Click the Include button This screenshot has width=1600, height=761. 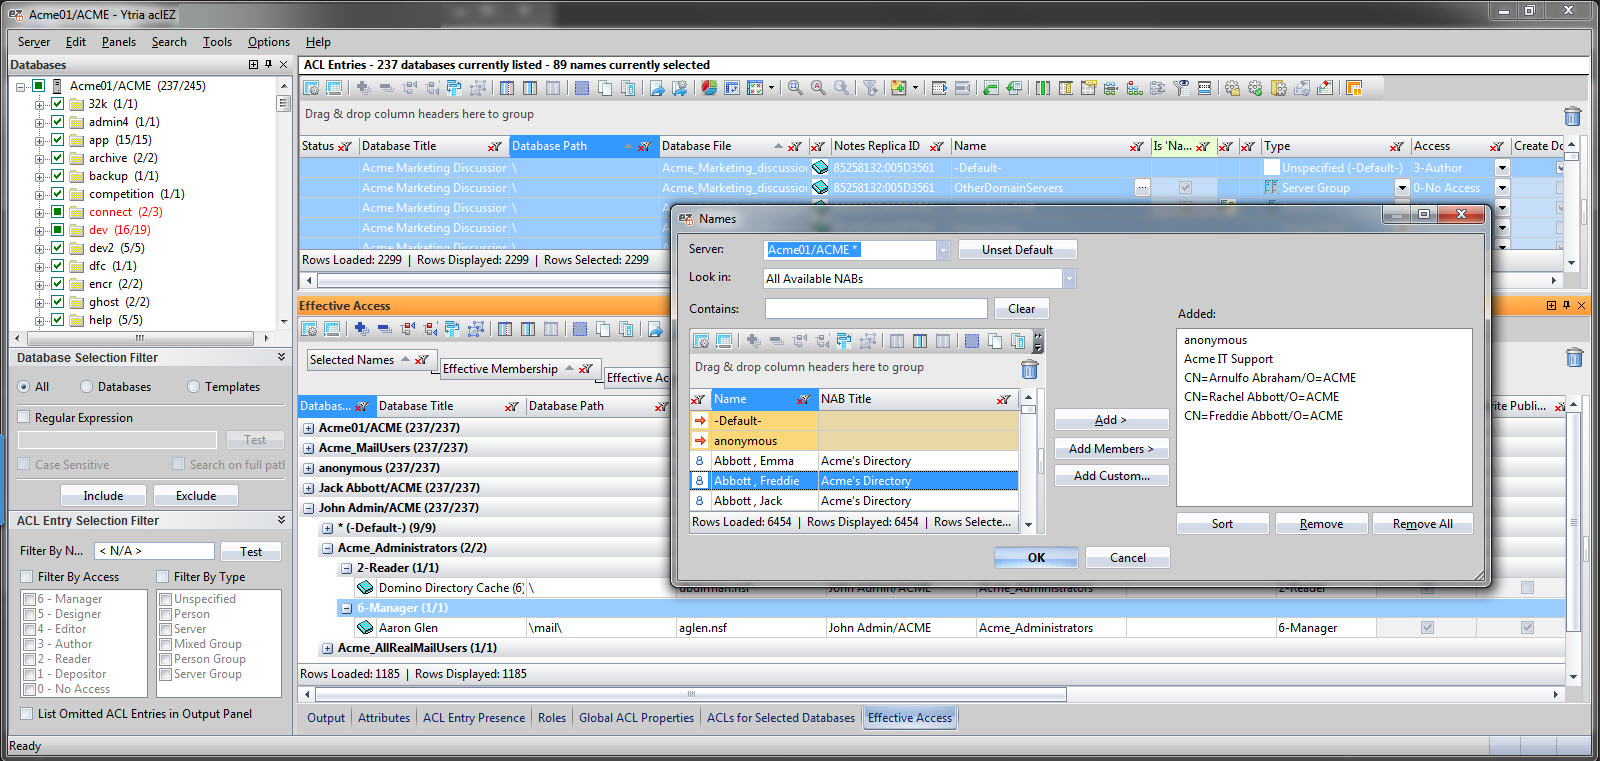(x=103, y=496)
